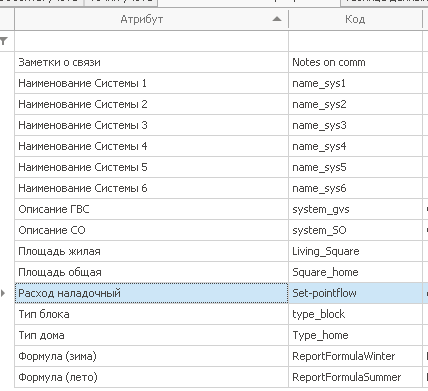The height and width of the screenshot is (391, 428).
Task: Sort by the Атрибут column header
Action: (151, 19)
